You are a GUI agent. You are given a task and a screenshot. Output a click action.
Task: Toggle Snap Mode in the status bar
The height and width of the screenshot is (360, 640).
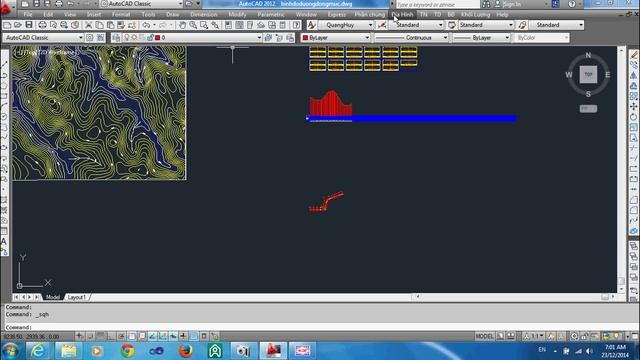(90, 336)
